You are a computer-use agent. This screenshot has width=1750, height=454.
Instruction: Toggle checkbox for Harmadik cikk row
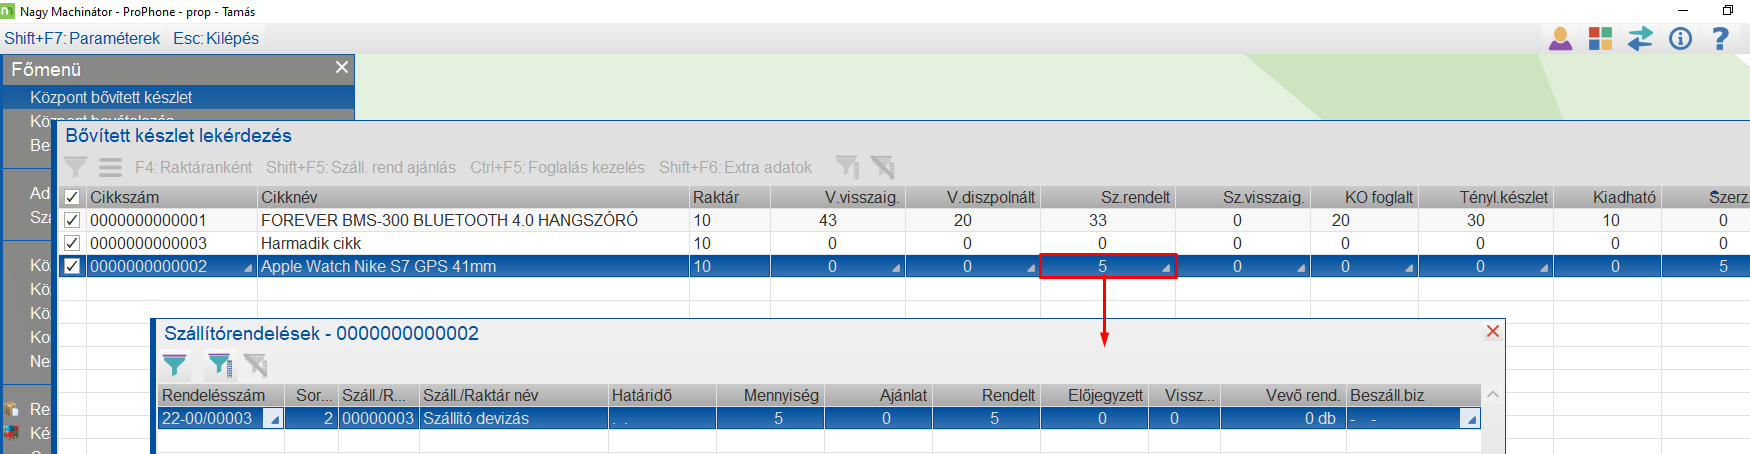(x=72, y=243)
